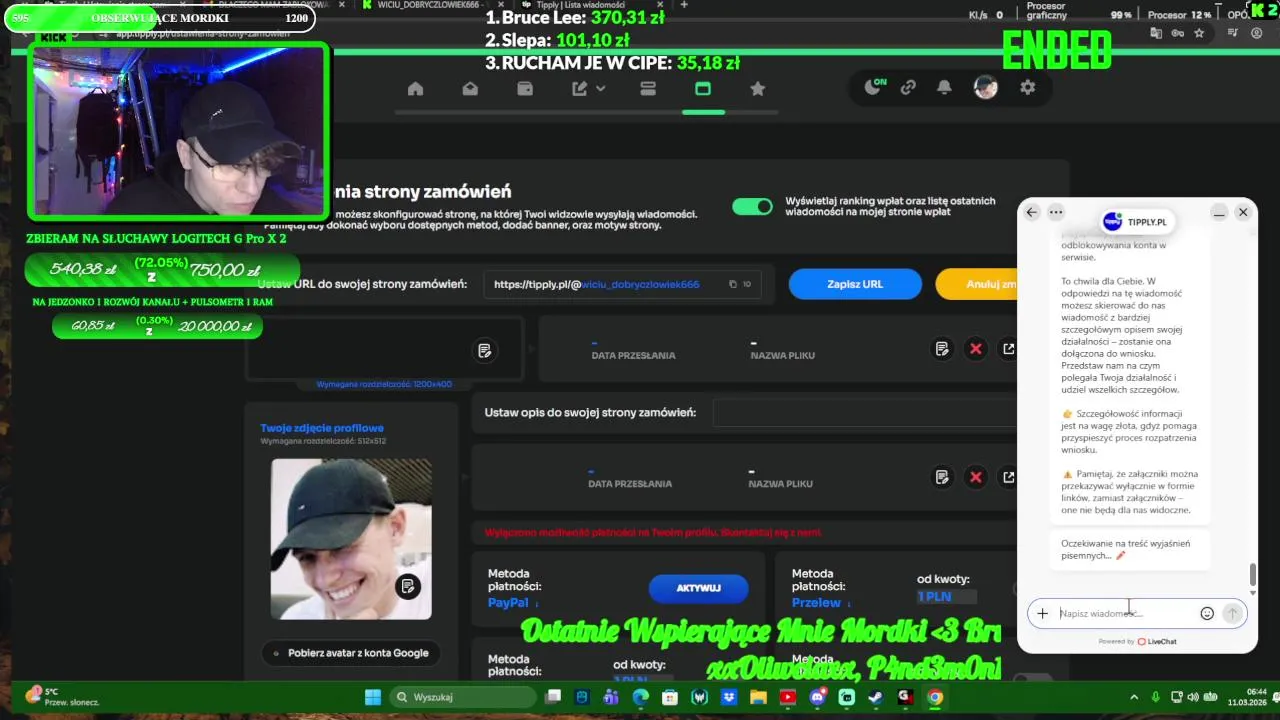The image size is (1280, 720).
Task: Open notifications bell in Tipply header
Action: point(944,88)
